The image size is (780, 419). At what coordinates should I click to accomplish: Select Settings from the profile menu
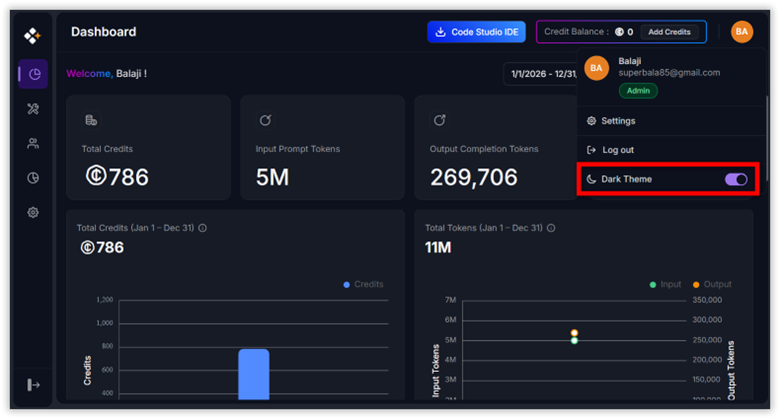617,121
